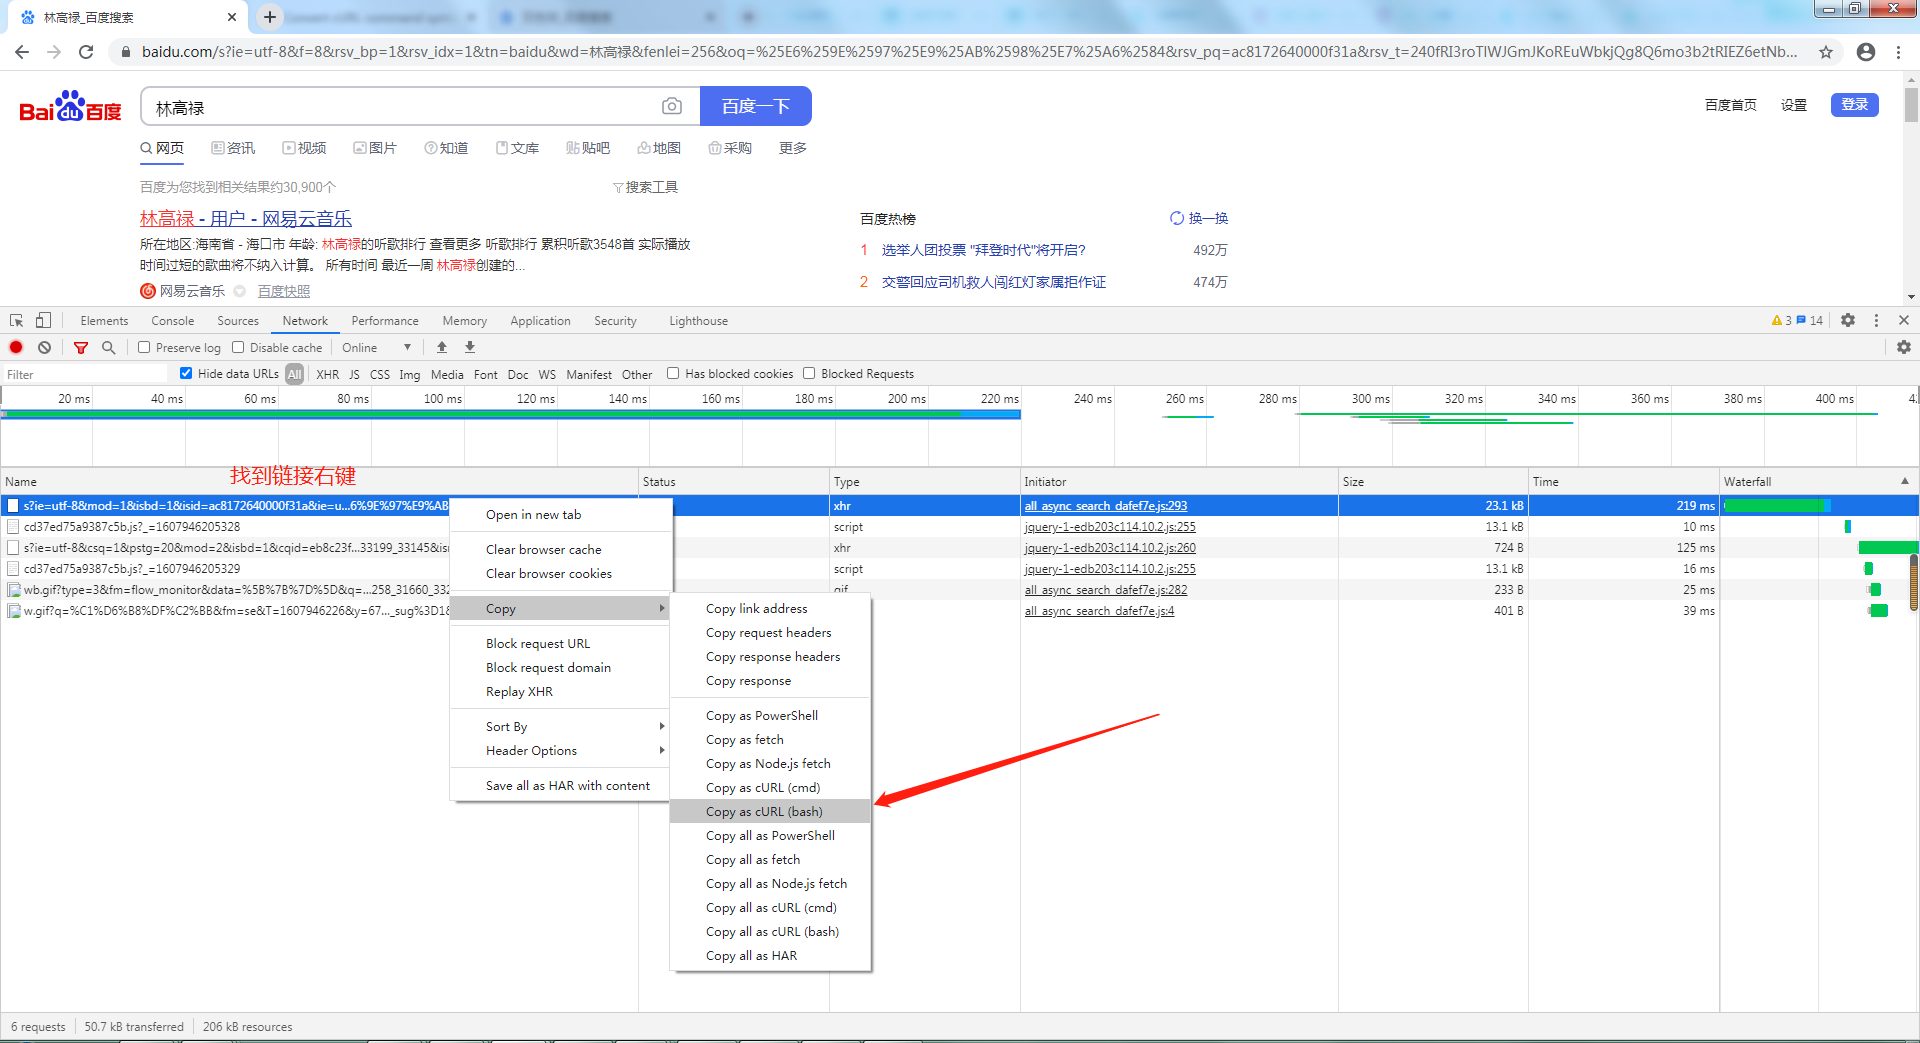Click the warnings count badge icon

pos(1781,320)
